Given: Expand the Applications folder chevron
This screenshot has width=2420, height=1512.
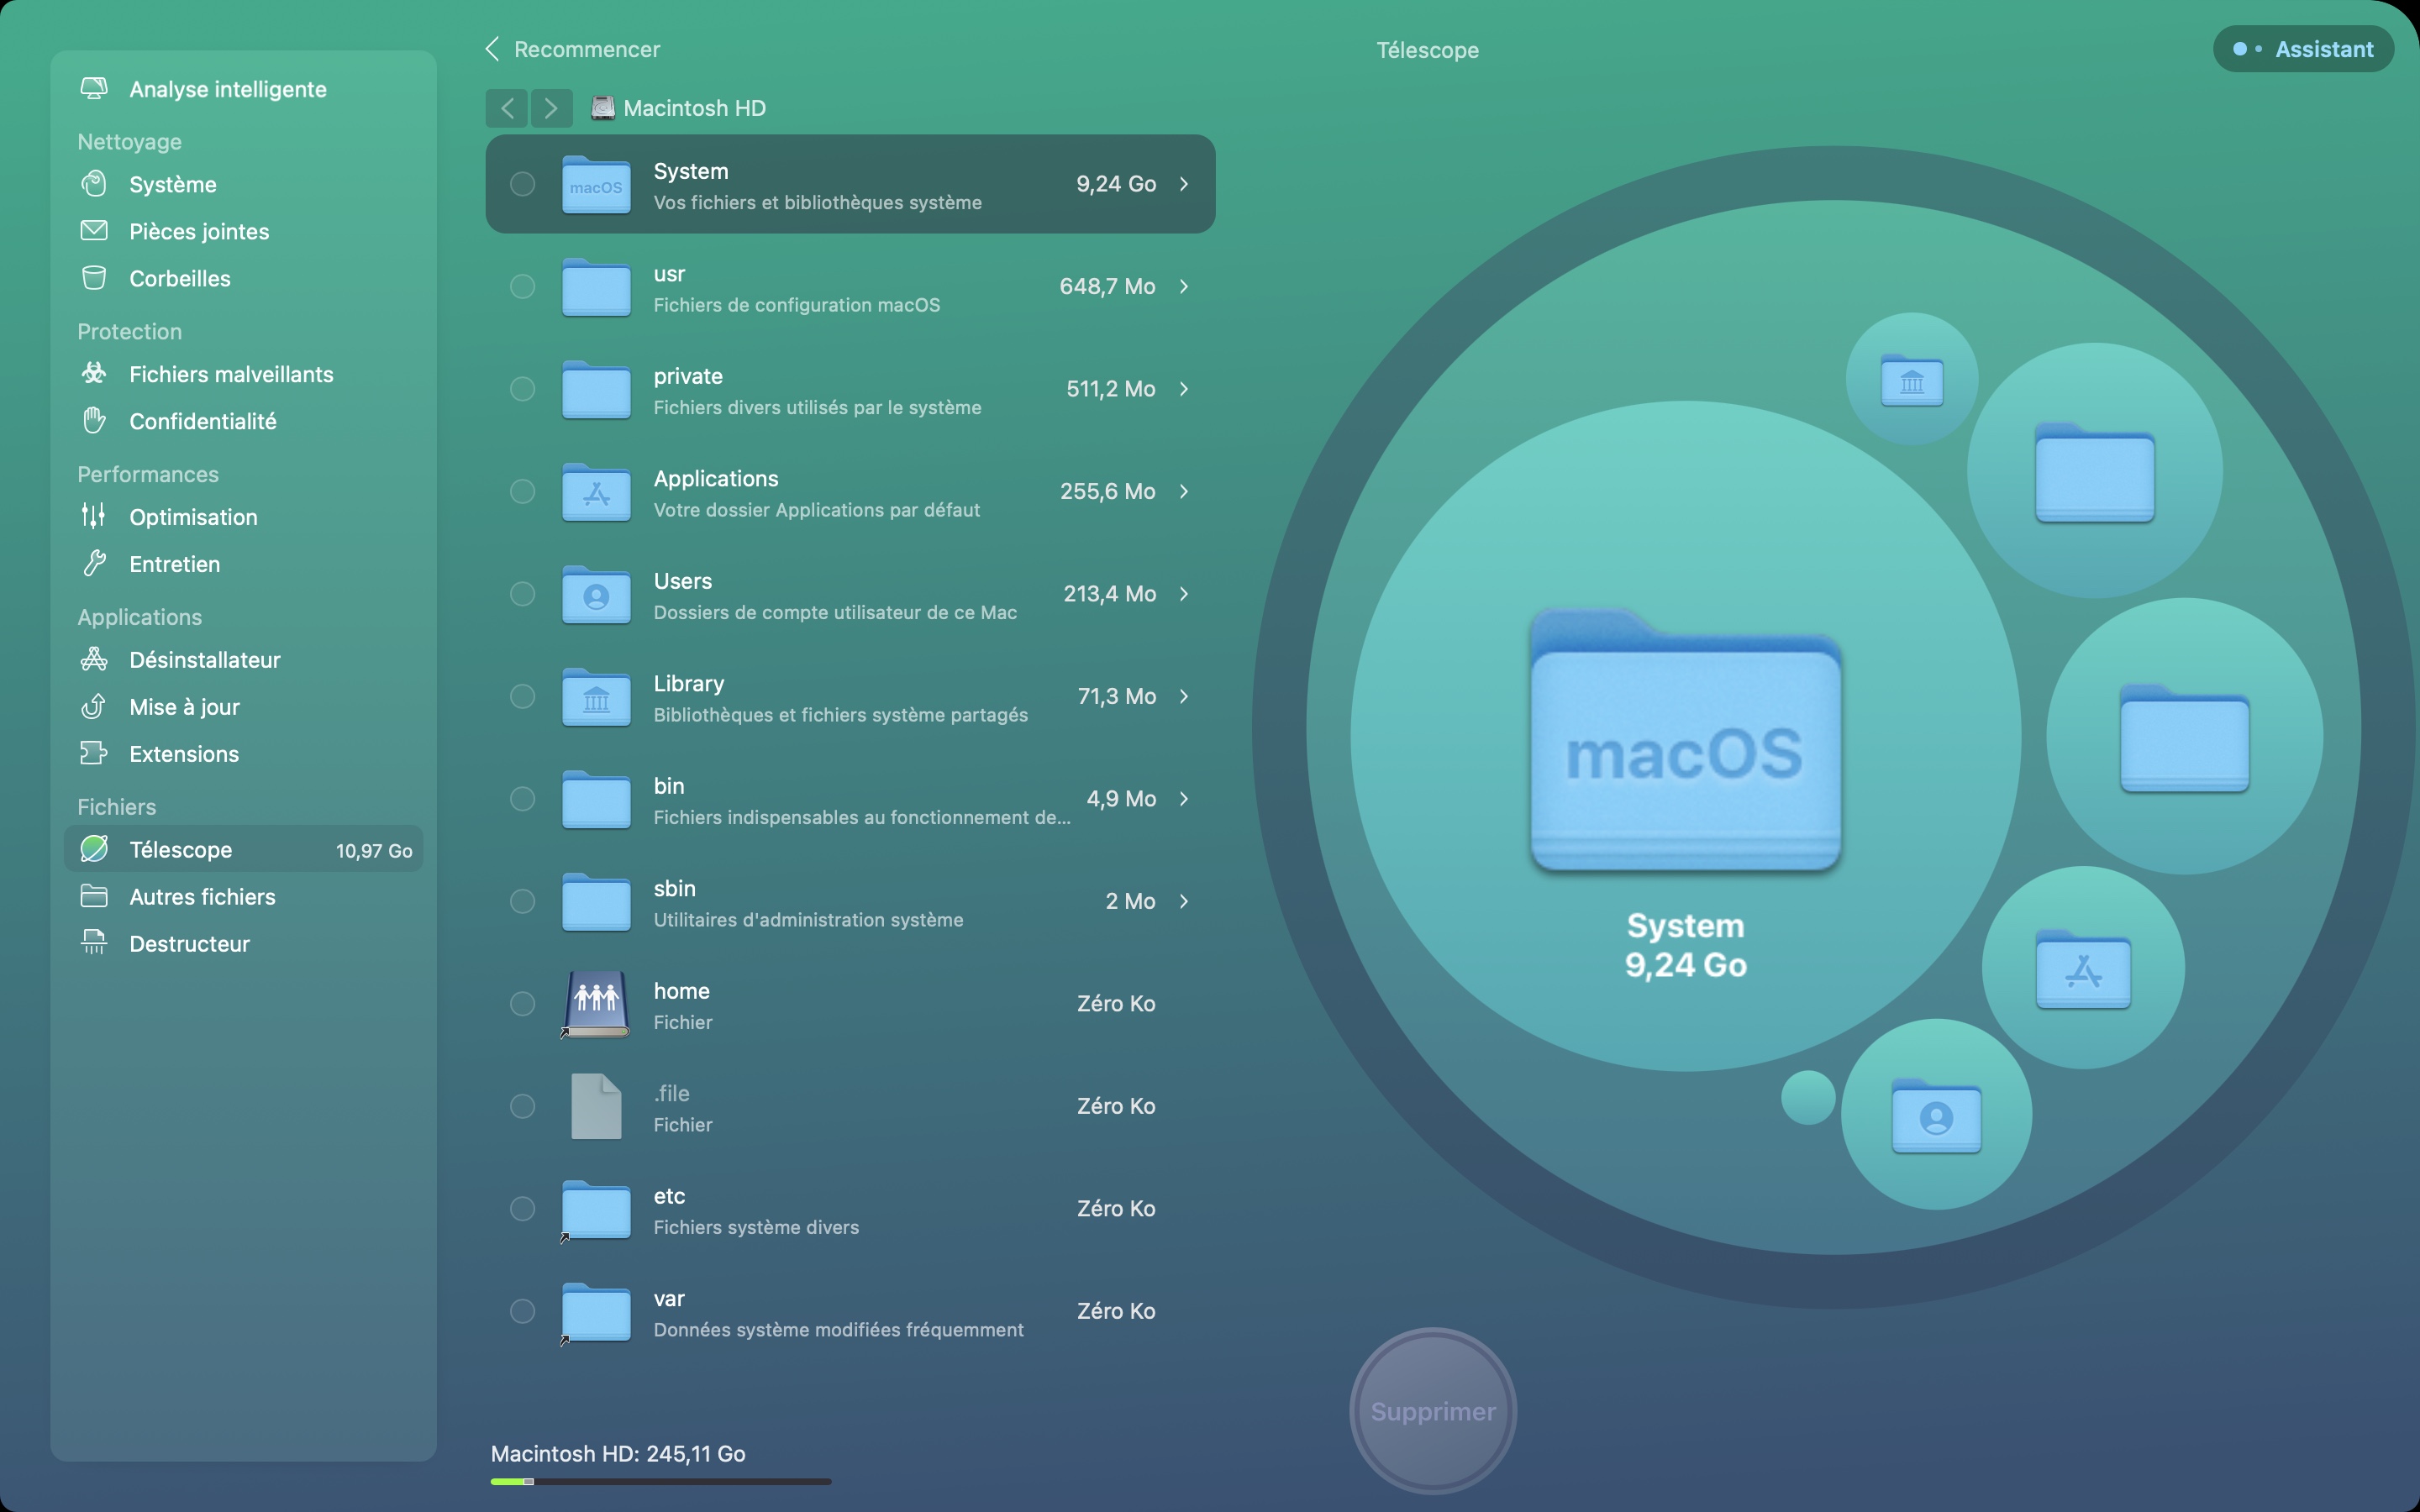Looking at the screenshot, I should pyautogui.click(x=1184, y=491).
